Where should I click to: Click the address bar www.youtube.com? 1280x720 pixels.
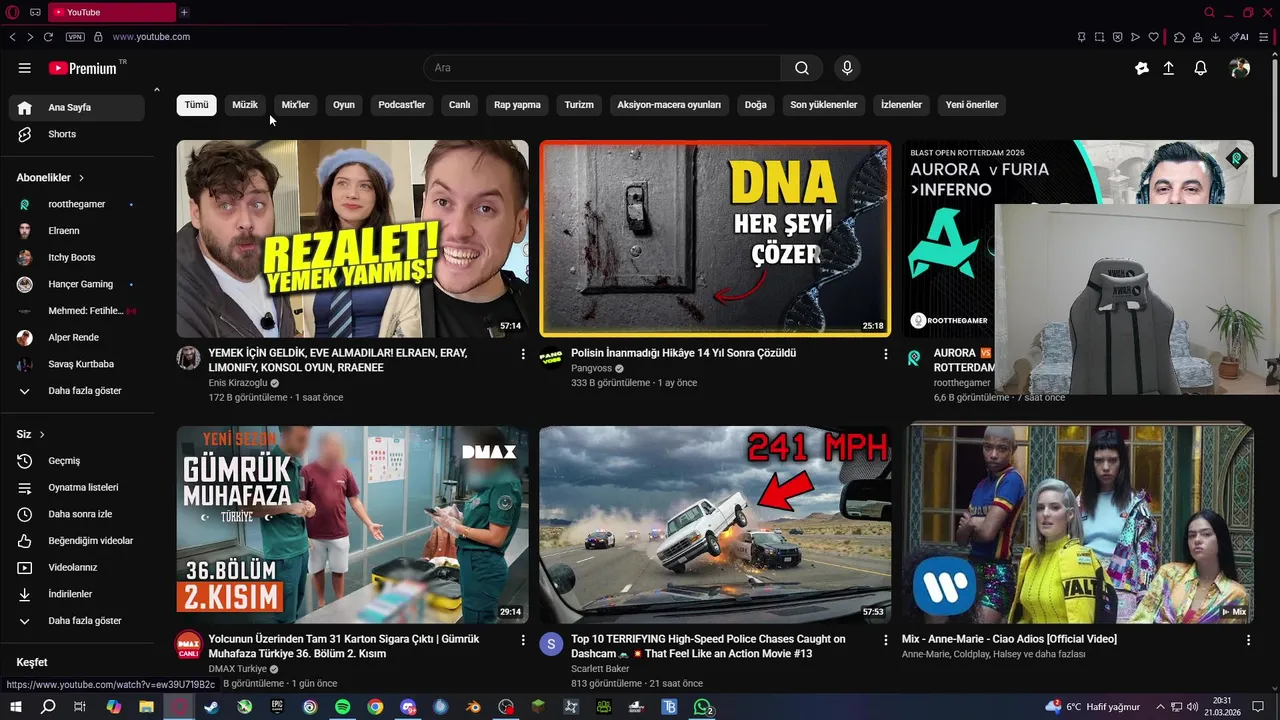tap(151, 37)
